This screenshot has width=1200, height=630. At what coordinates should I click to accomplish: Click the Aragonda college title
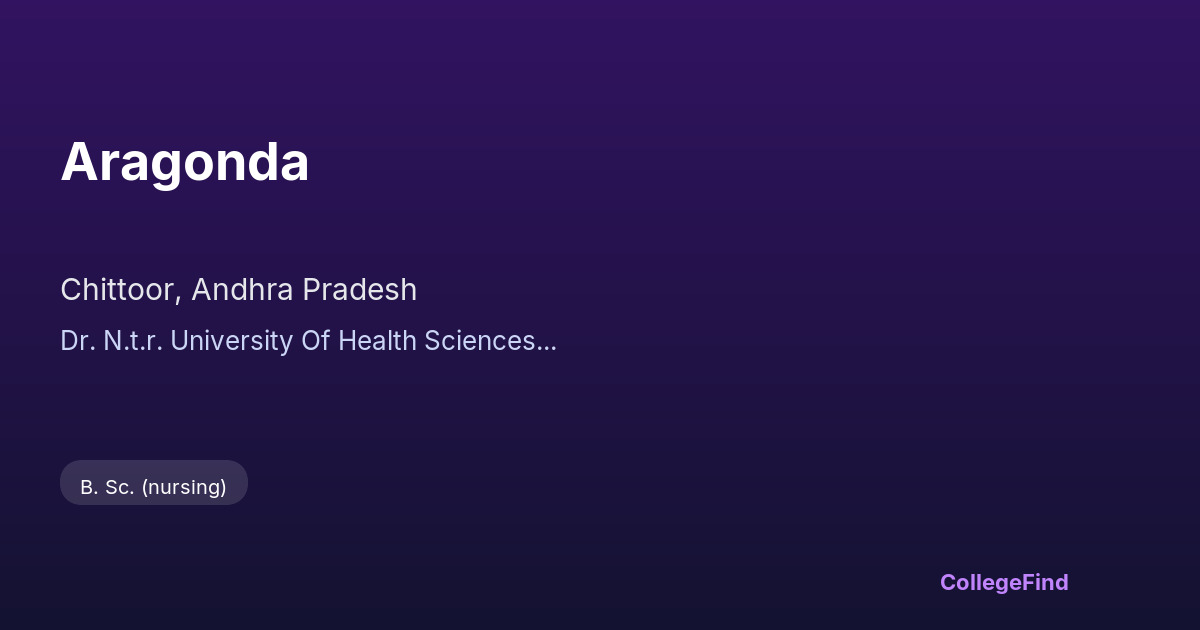pos(185,162)
